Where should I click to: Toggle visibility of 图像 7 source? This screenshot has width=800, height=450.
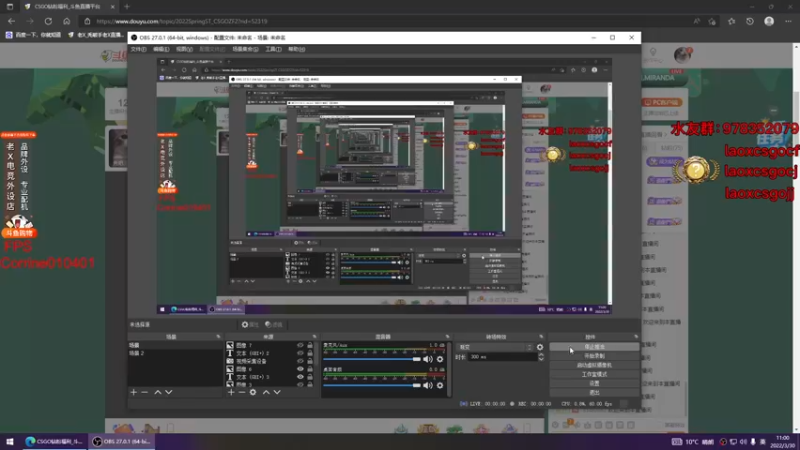click(x=300, y=345)
